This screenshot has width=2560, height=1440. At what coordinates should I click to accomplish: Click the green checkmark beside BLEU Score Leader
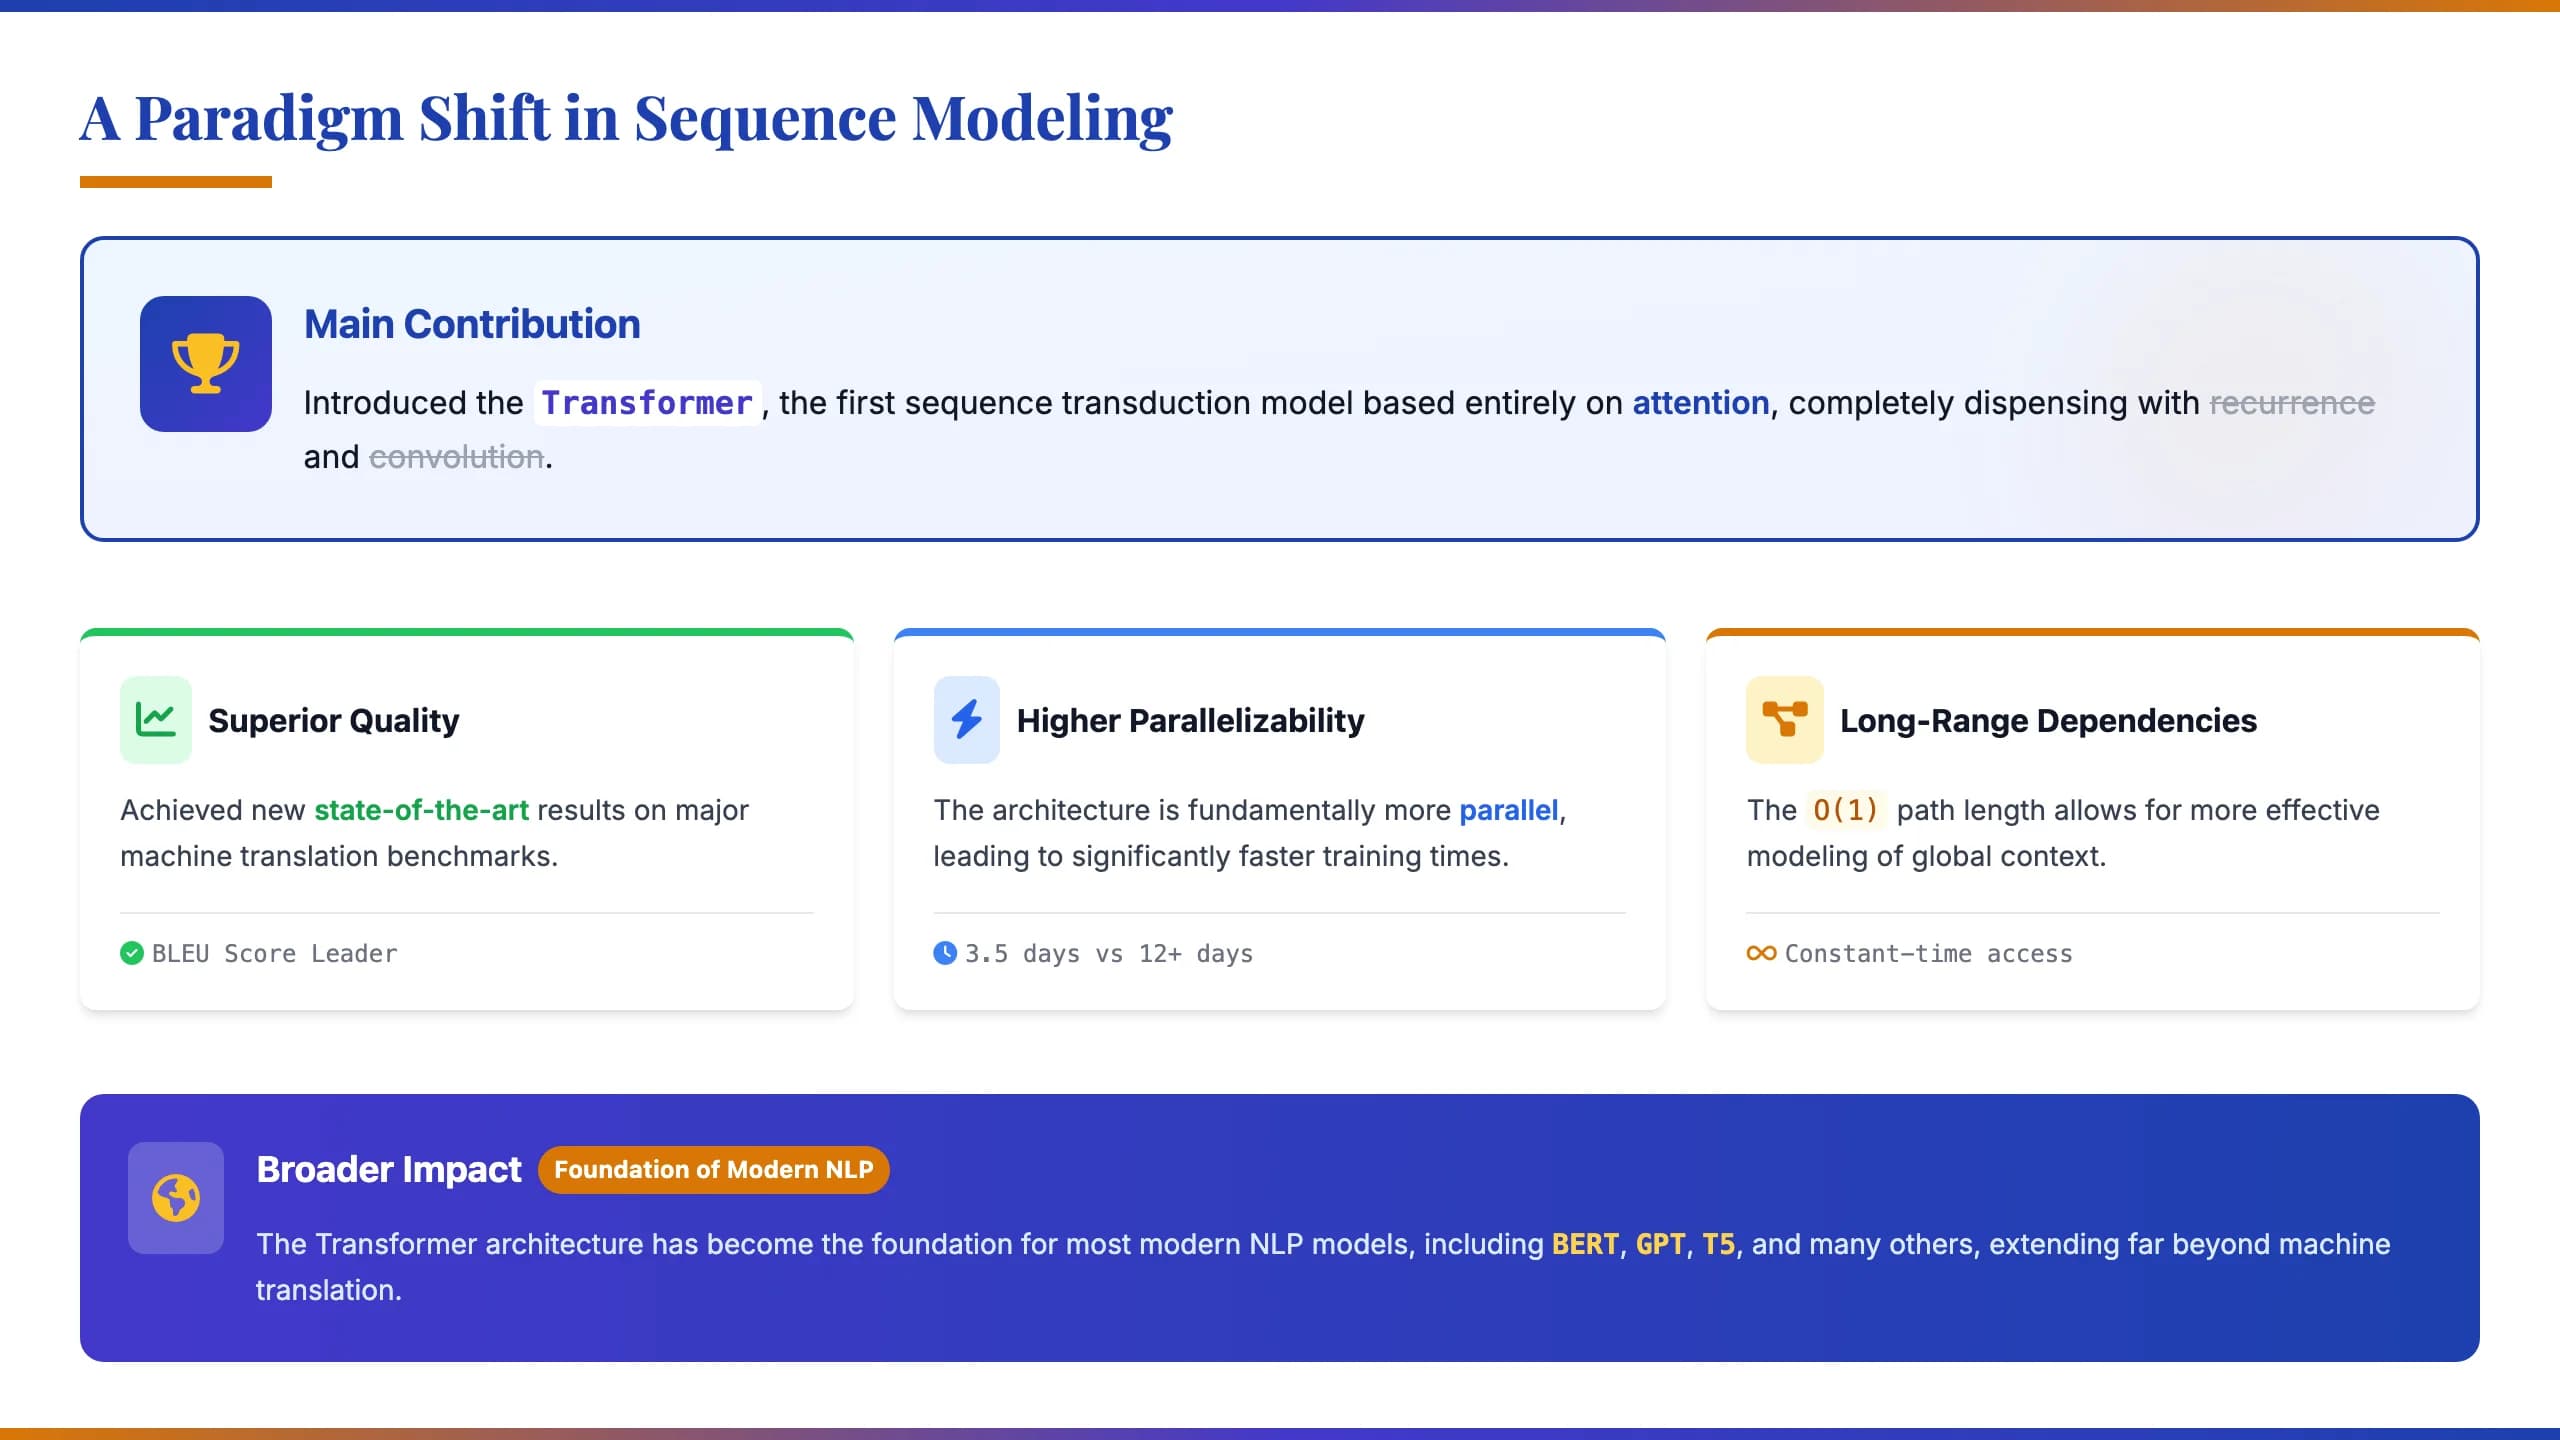click(x=131, y=953)
